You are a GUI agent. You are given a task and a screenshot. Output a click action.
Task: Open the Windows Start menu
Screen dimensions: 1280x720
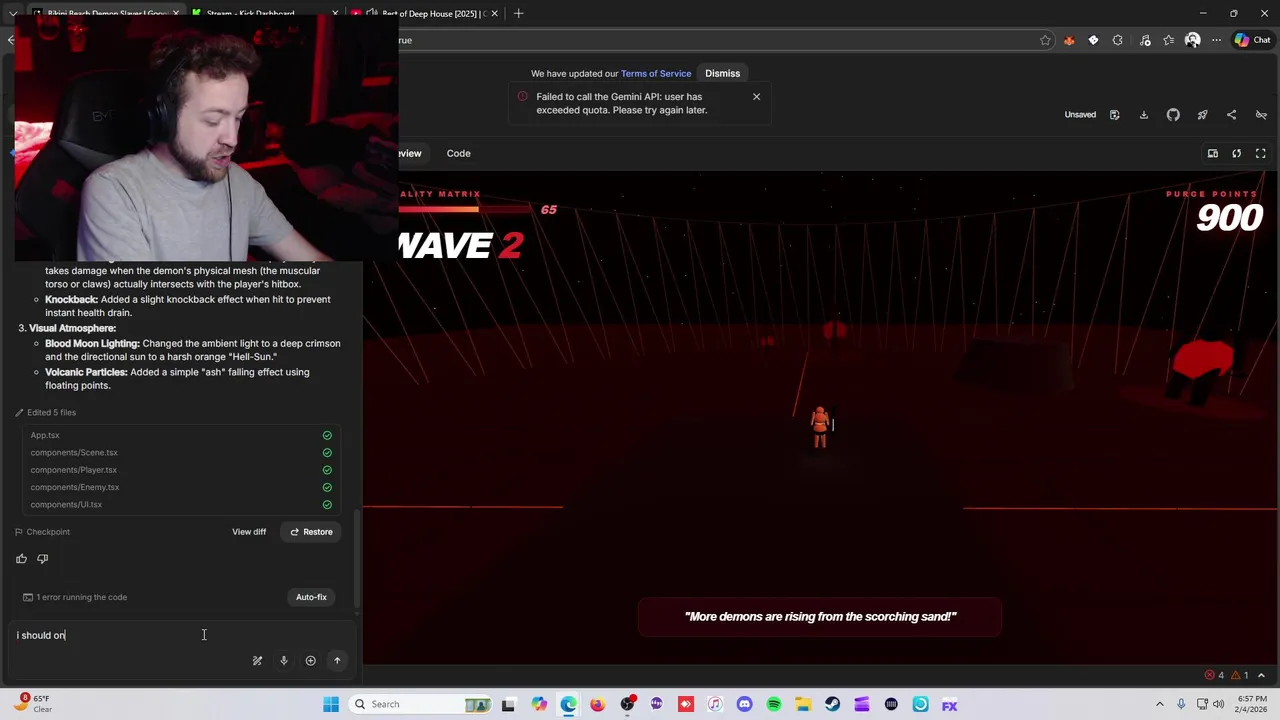(x=331, y=704)
